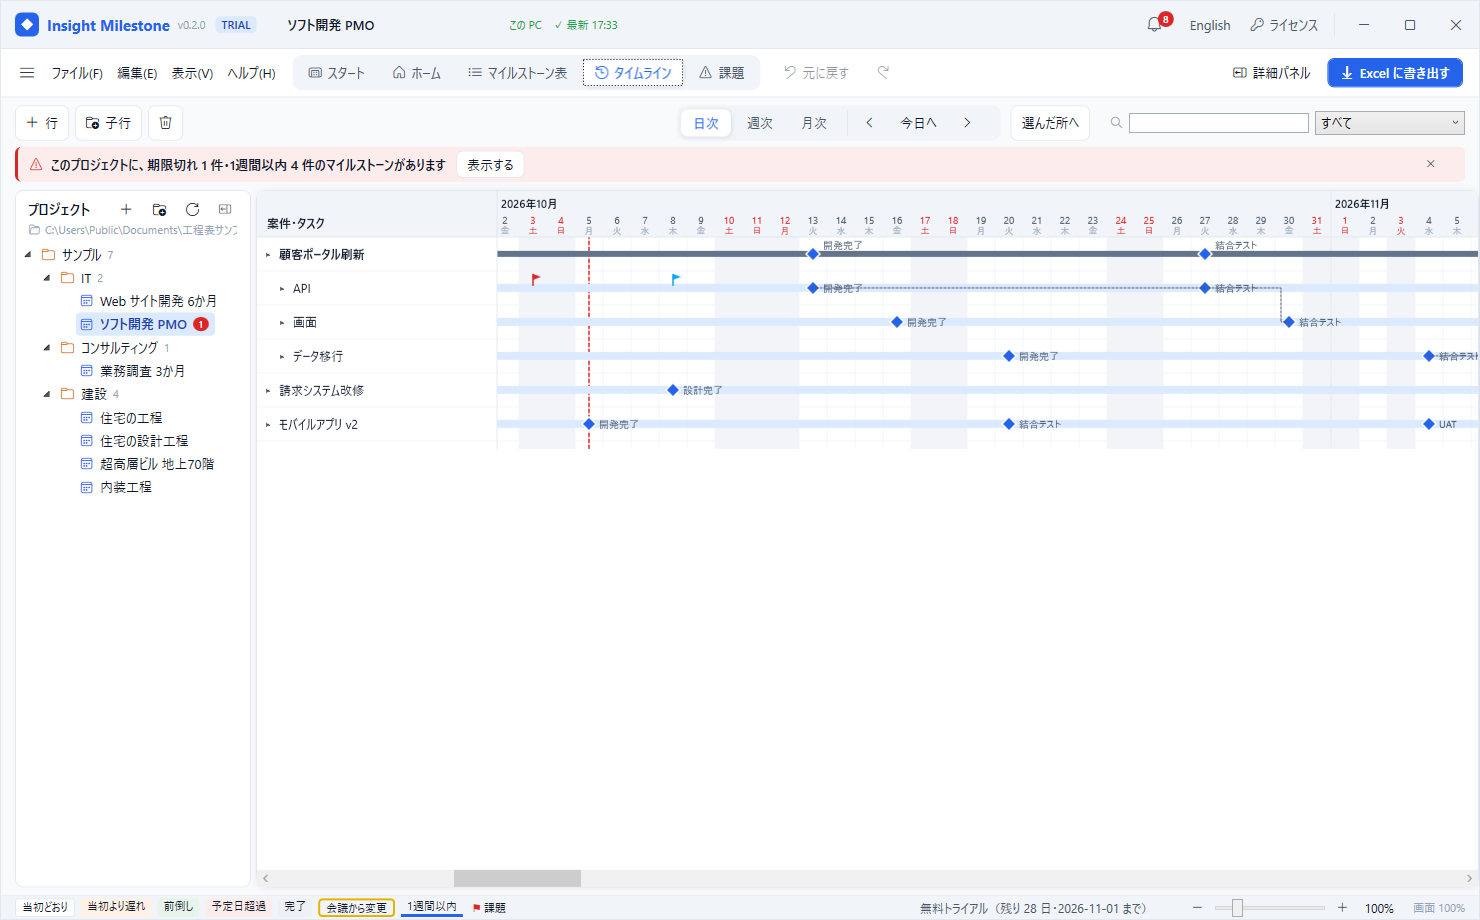Click the redo arrow icon
The width and height of the screenshot is (1480, 920).
pos(883,72)
